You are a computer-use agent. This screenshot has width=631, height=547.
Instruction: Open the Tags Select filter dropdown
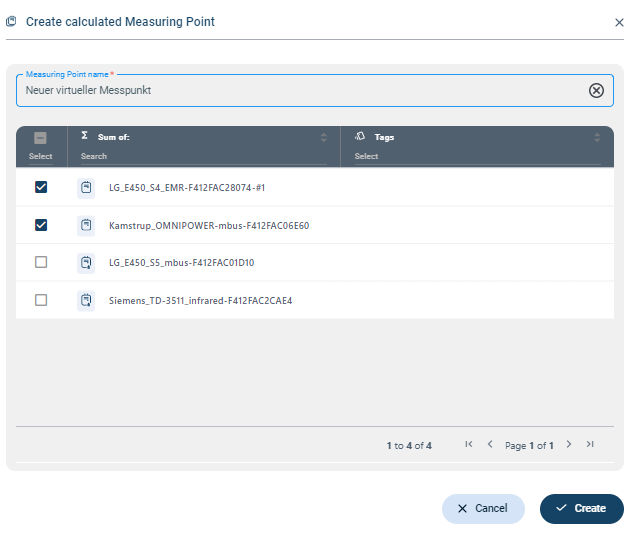point(477,156)
